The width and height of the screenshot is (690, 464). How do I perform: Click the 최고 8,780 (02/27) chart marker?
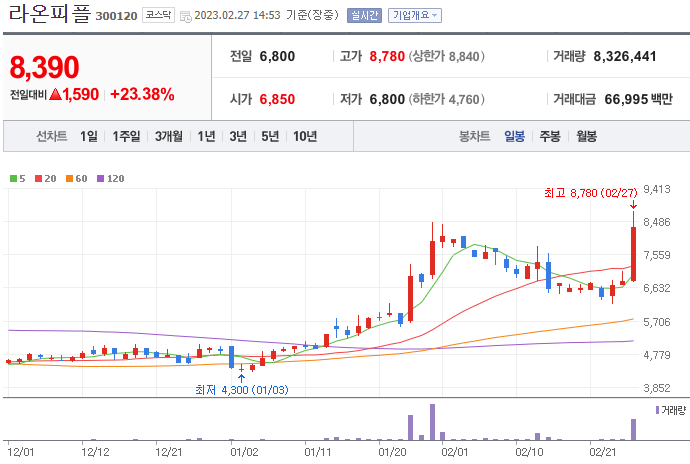pyautogui.click(x=591, y=193)
